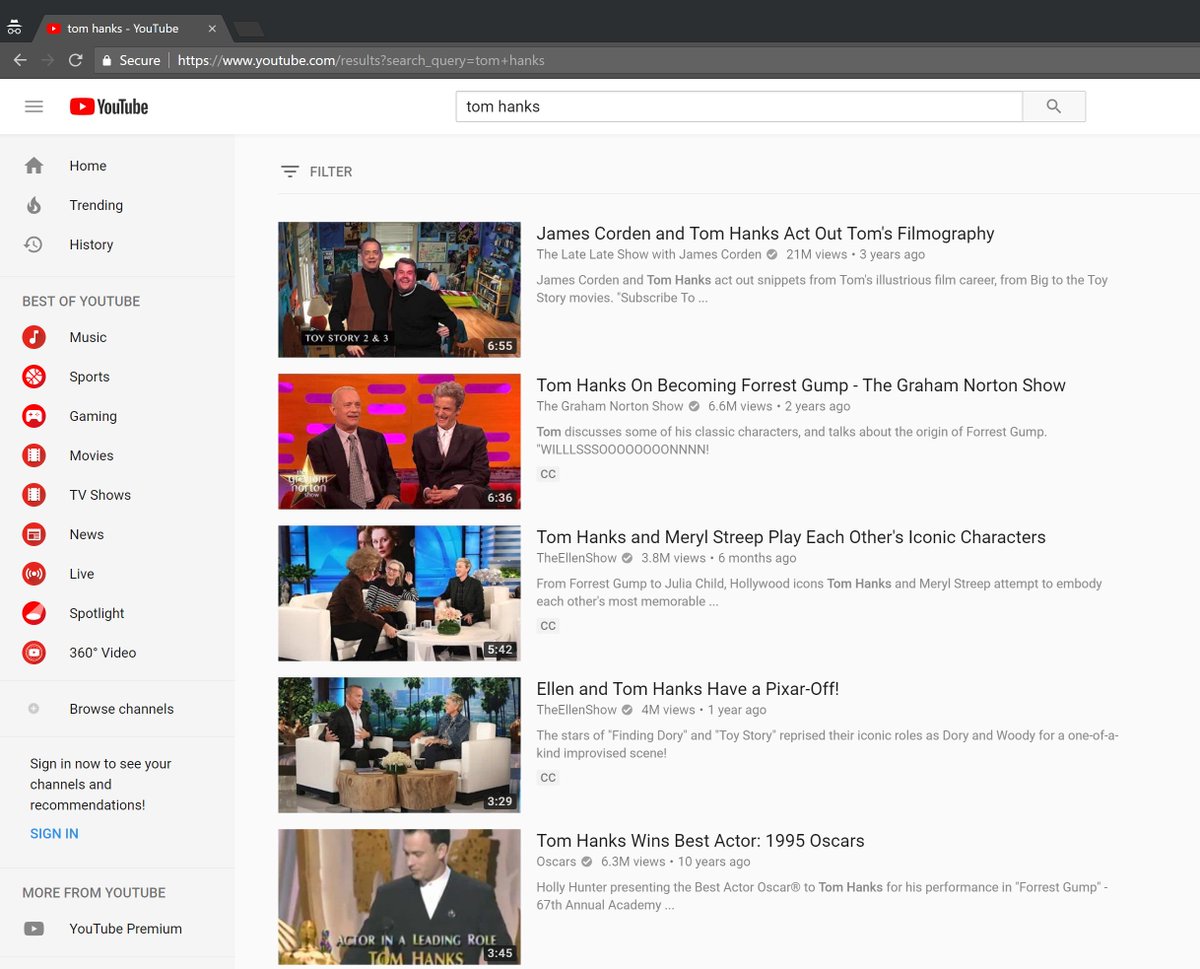The image size is (1200, 969).
Task: Visit TheEllenShow channel under Meryl Streep video
Action: pos(577,558)
